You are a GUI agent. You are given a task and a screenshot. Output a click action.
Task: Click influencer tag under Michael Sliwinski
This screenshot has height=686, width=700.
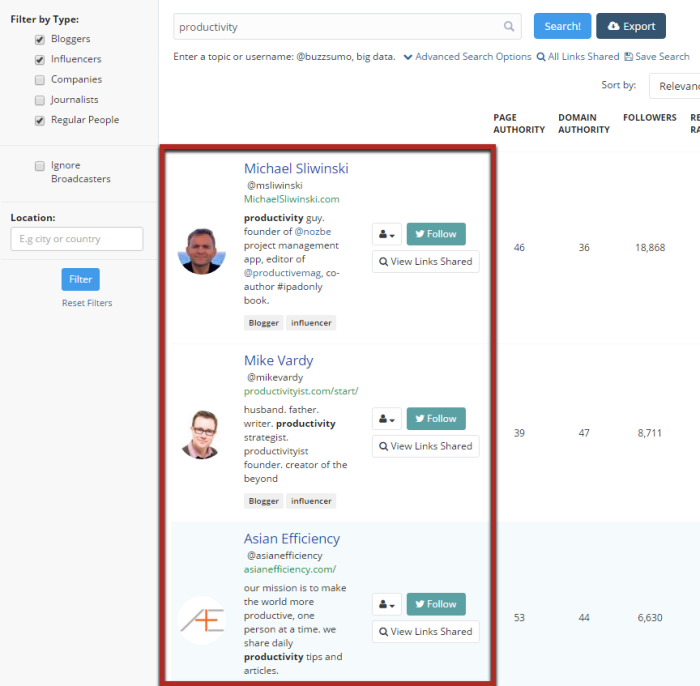(311, 323)
